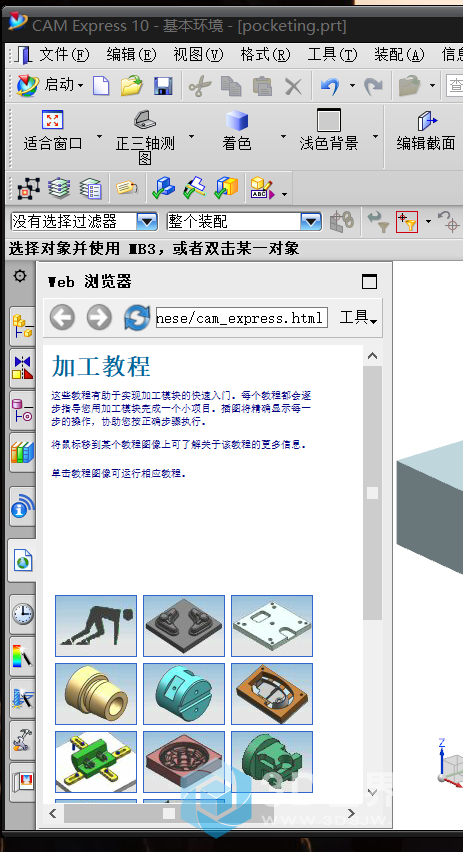Click the Open folder icon

(132, 86)
